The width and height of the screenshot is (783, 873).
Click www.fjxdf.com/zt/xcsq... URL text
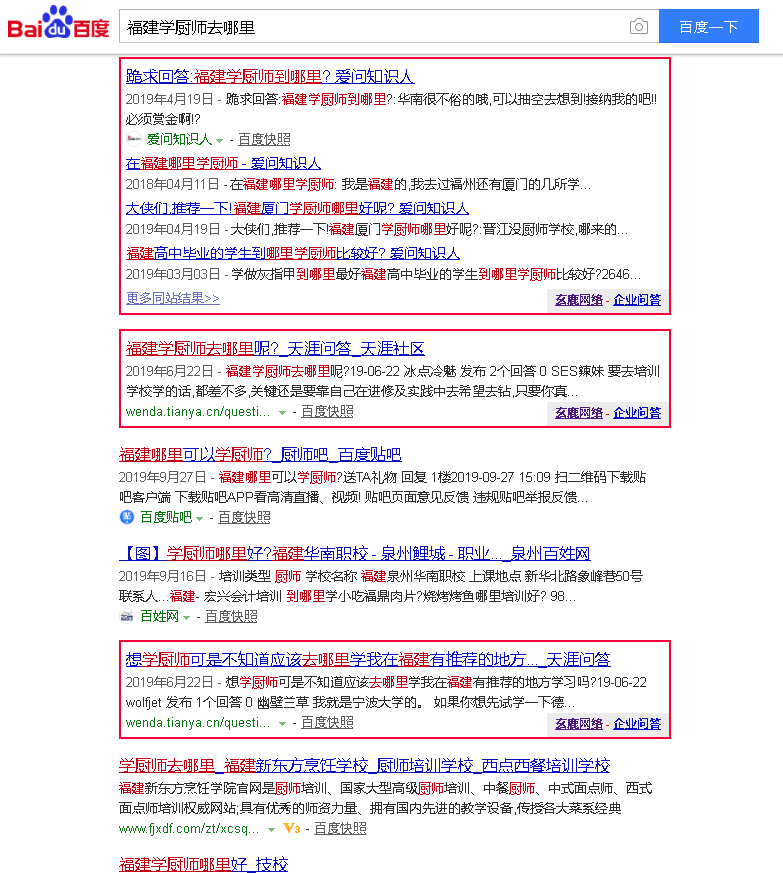[x=189, y=828]
